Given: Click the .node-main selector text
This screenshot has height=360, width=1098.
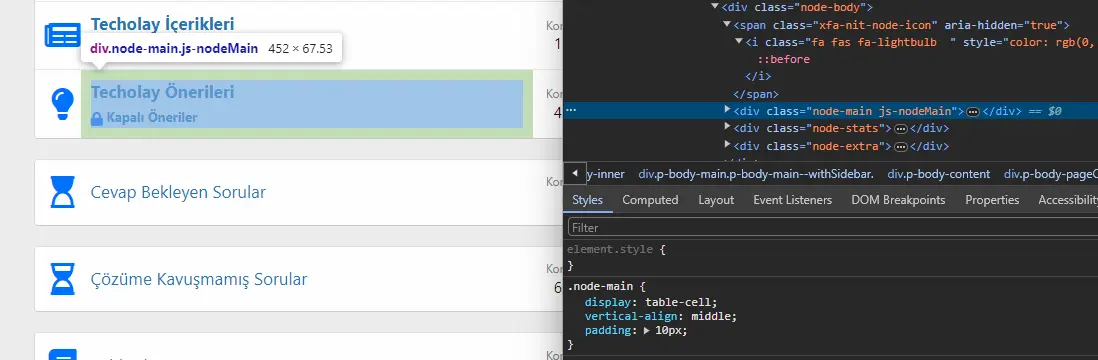Looking at the screenshot, I should point(600,286).
